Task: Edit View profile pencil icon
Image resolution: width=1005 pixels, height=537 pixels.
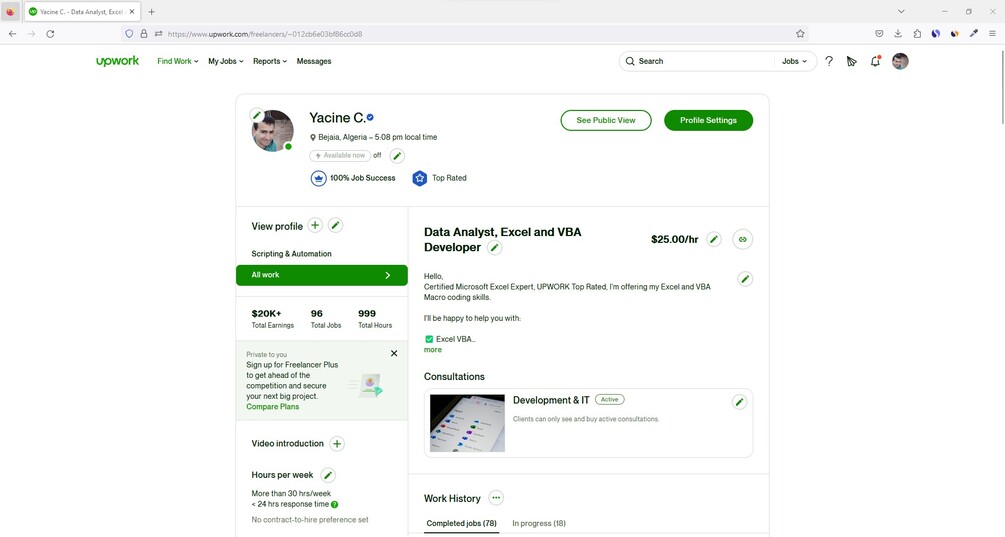Action: point(335,226)
